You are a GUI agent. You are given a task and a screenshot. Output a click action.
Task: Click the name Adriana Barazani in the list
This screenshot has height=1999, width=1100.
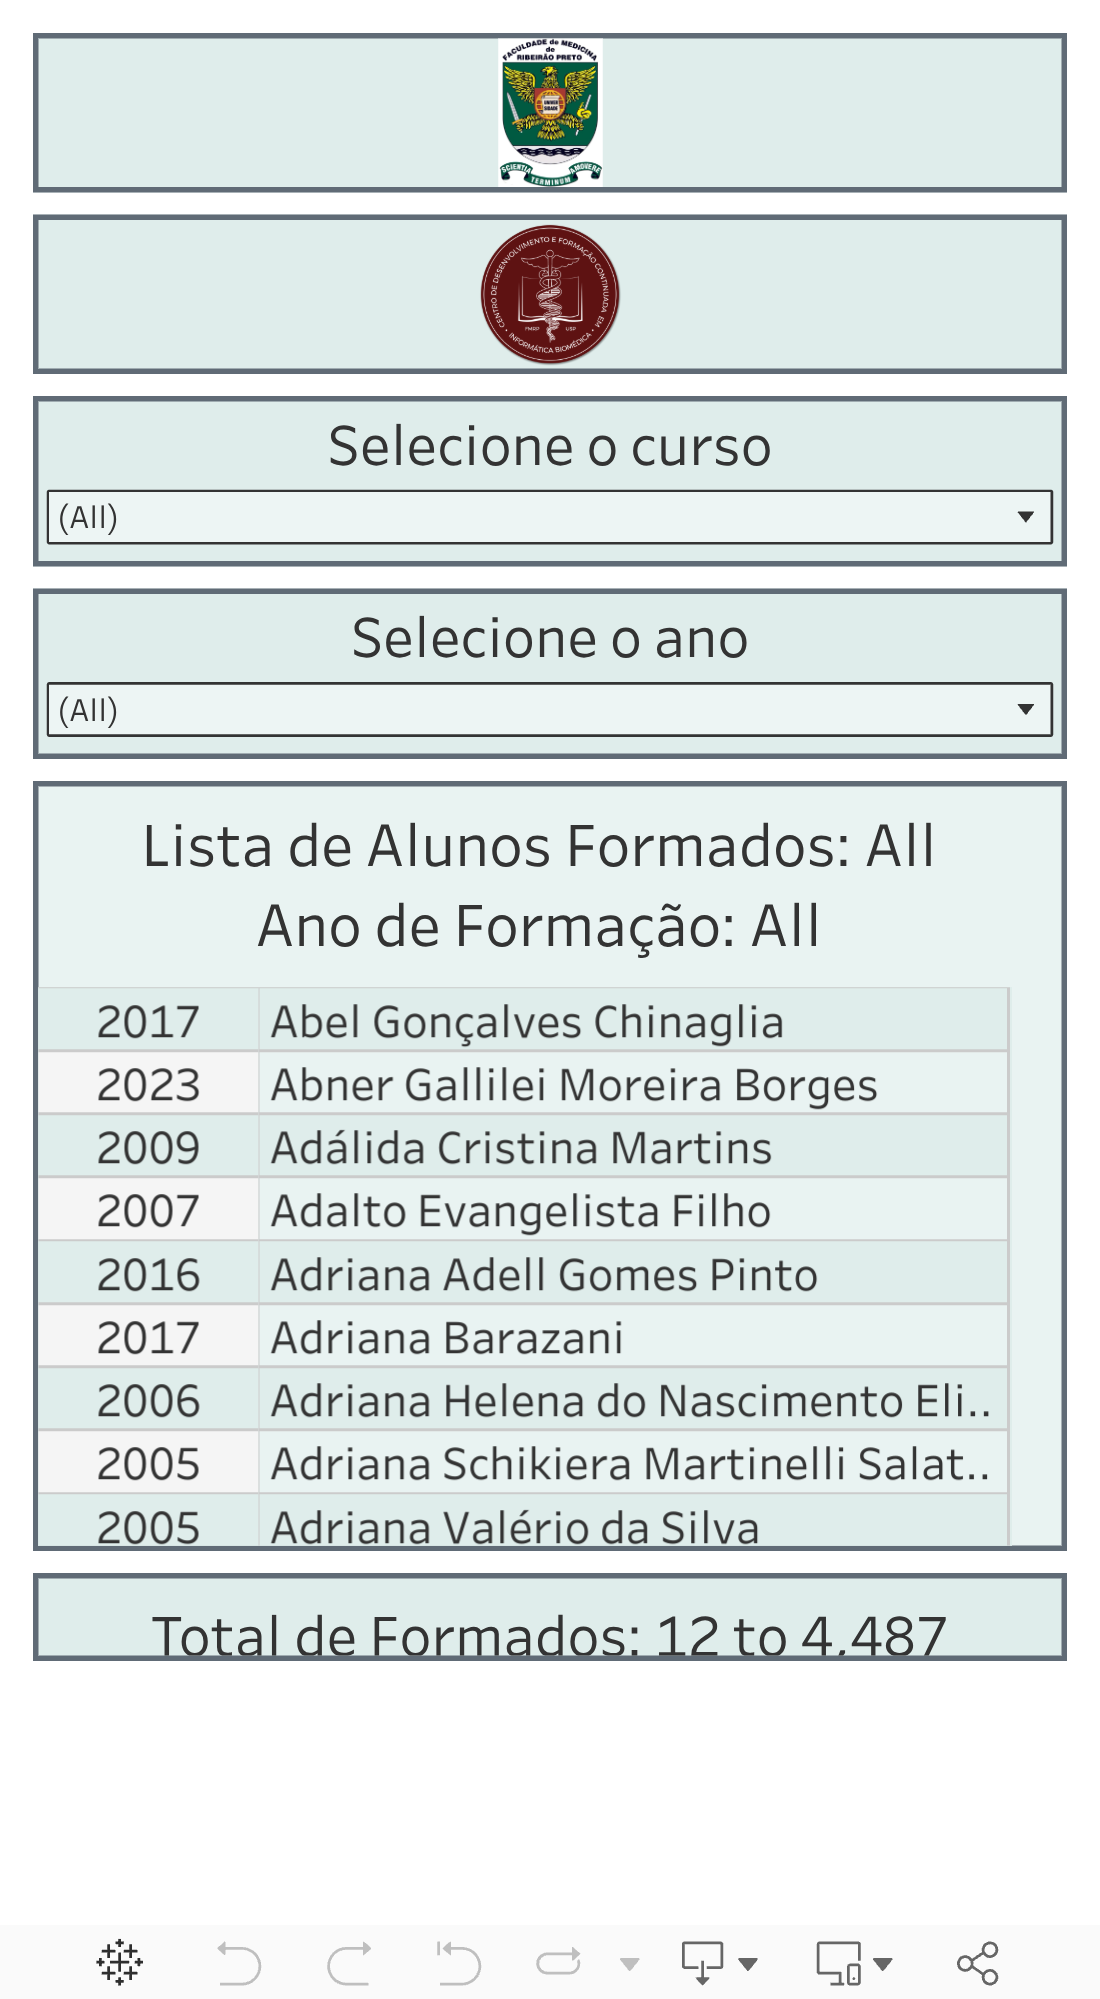pyautogui.click(x=447, y=1338)
